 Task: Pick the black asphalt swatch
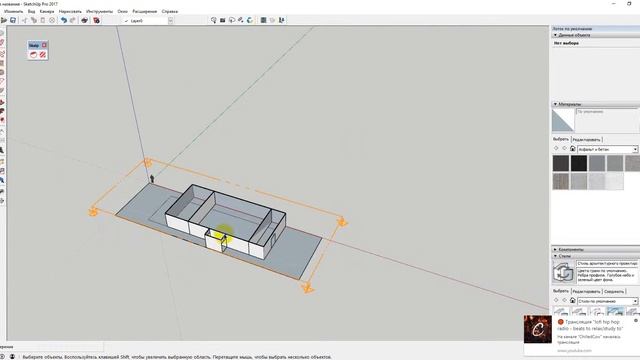(579, 163)
